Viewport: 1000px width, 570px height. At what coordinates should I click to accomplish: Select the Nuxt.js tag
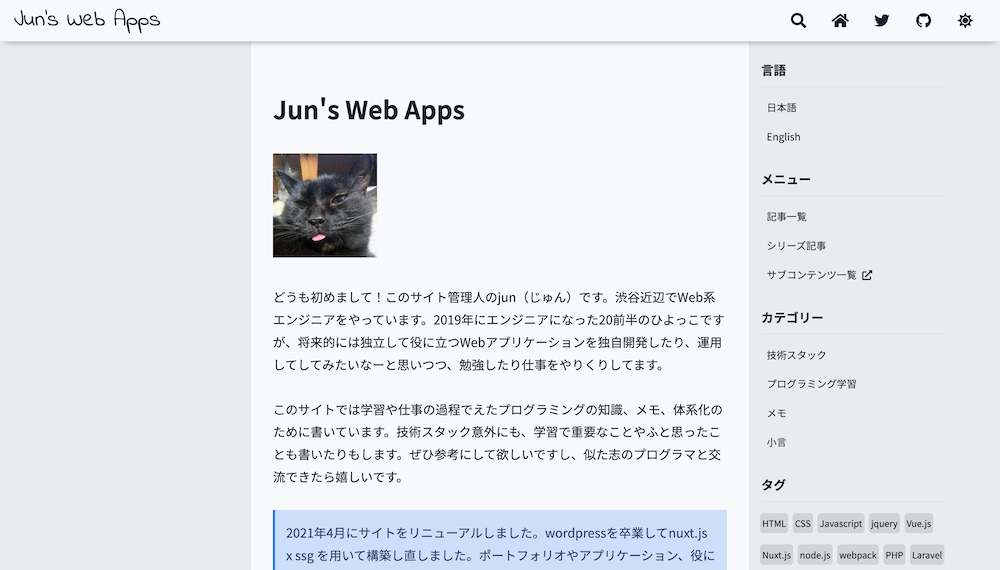click(x=776, y=555)
